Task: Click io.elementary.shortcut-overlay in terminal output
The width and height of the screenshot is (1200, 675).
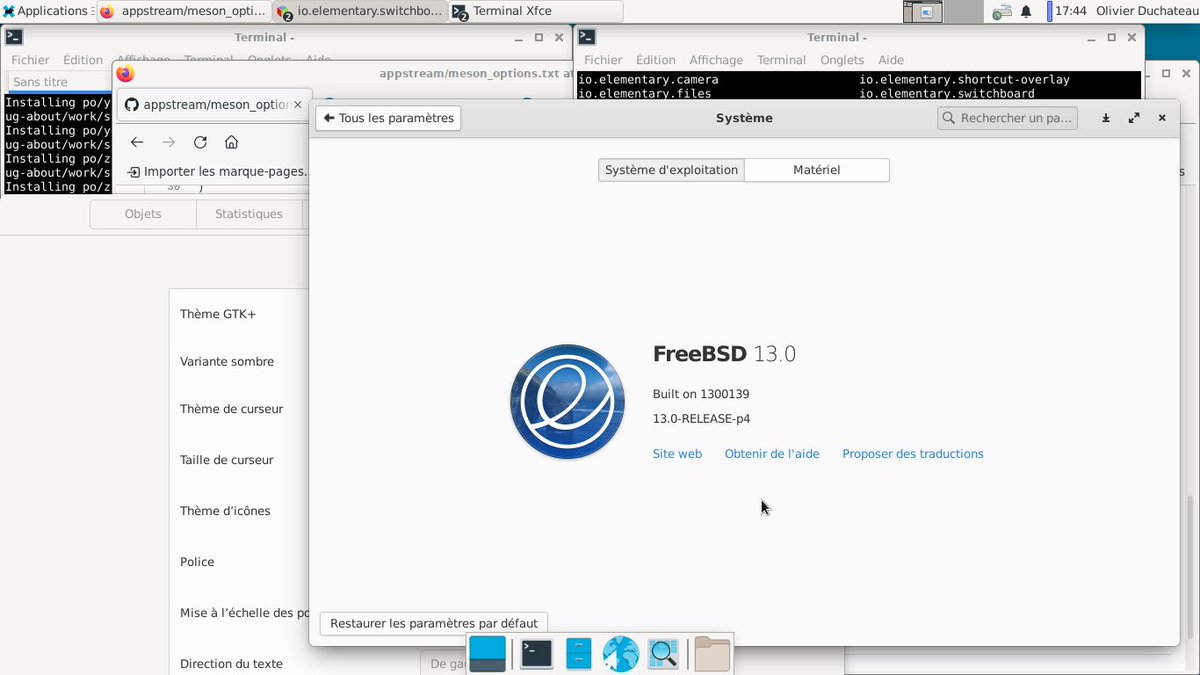Action: (x=964, y=79)
